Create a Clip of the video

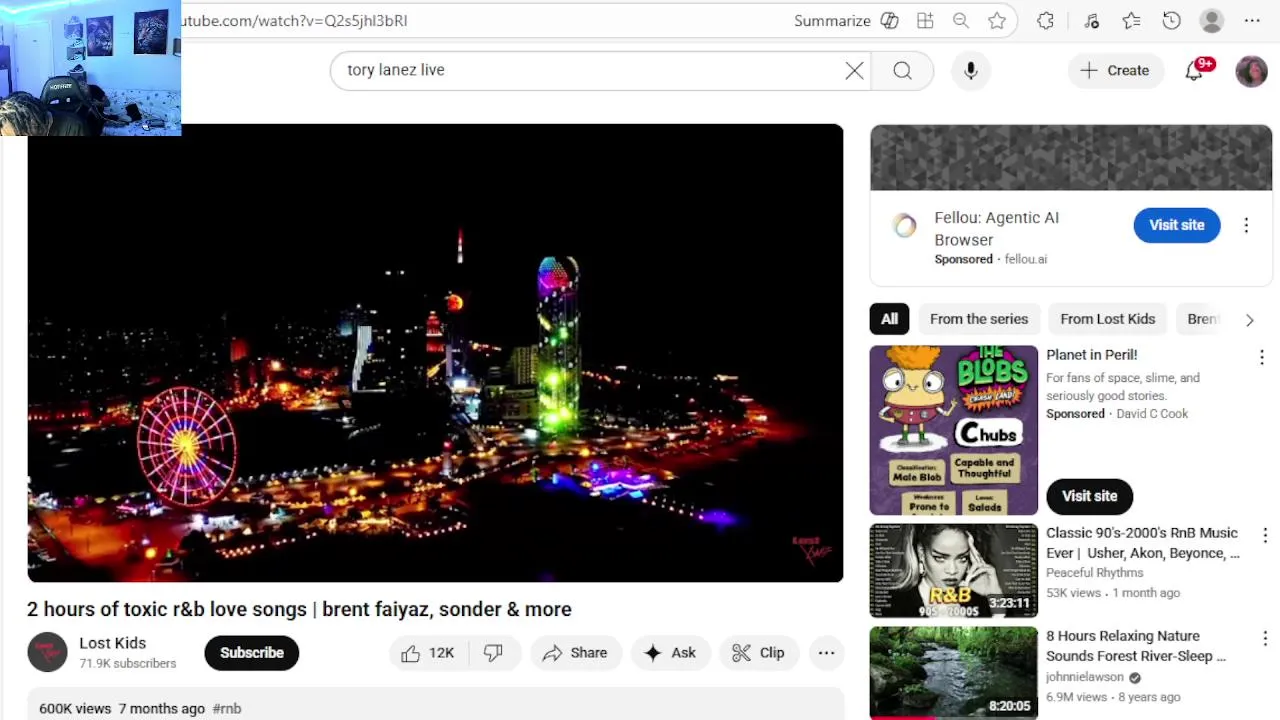[758, 653]
